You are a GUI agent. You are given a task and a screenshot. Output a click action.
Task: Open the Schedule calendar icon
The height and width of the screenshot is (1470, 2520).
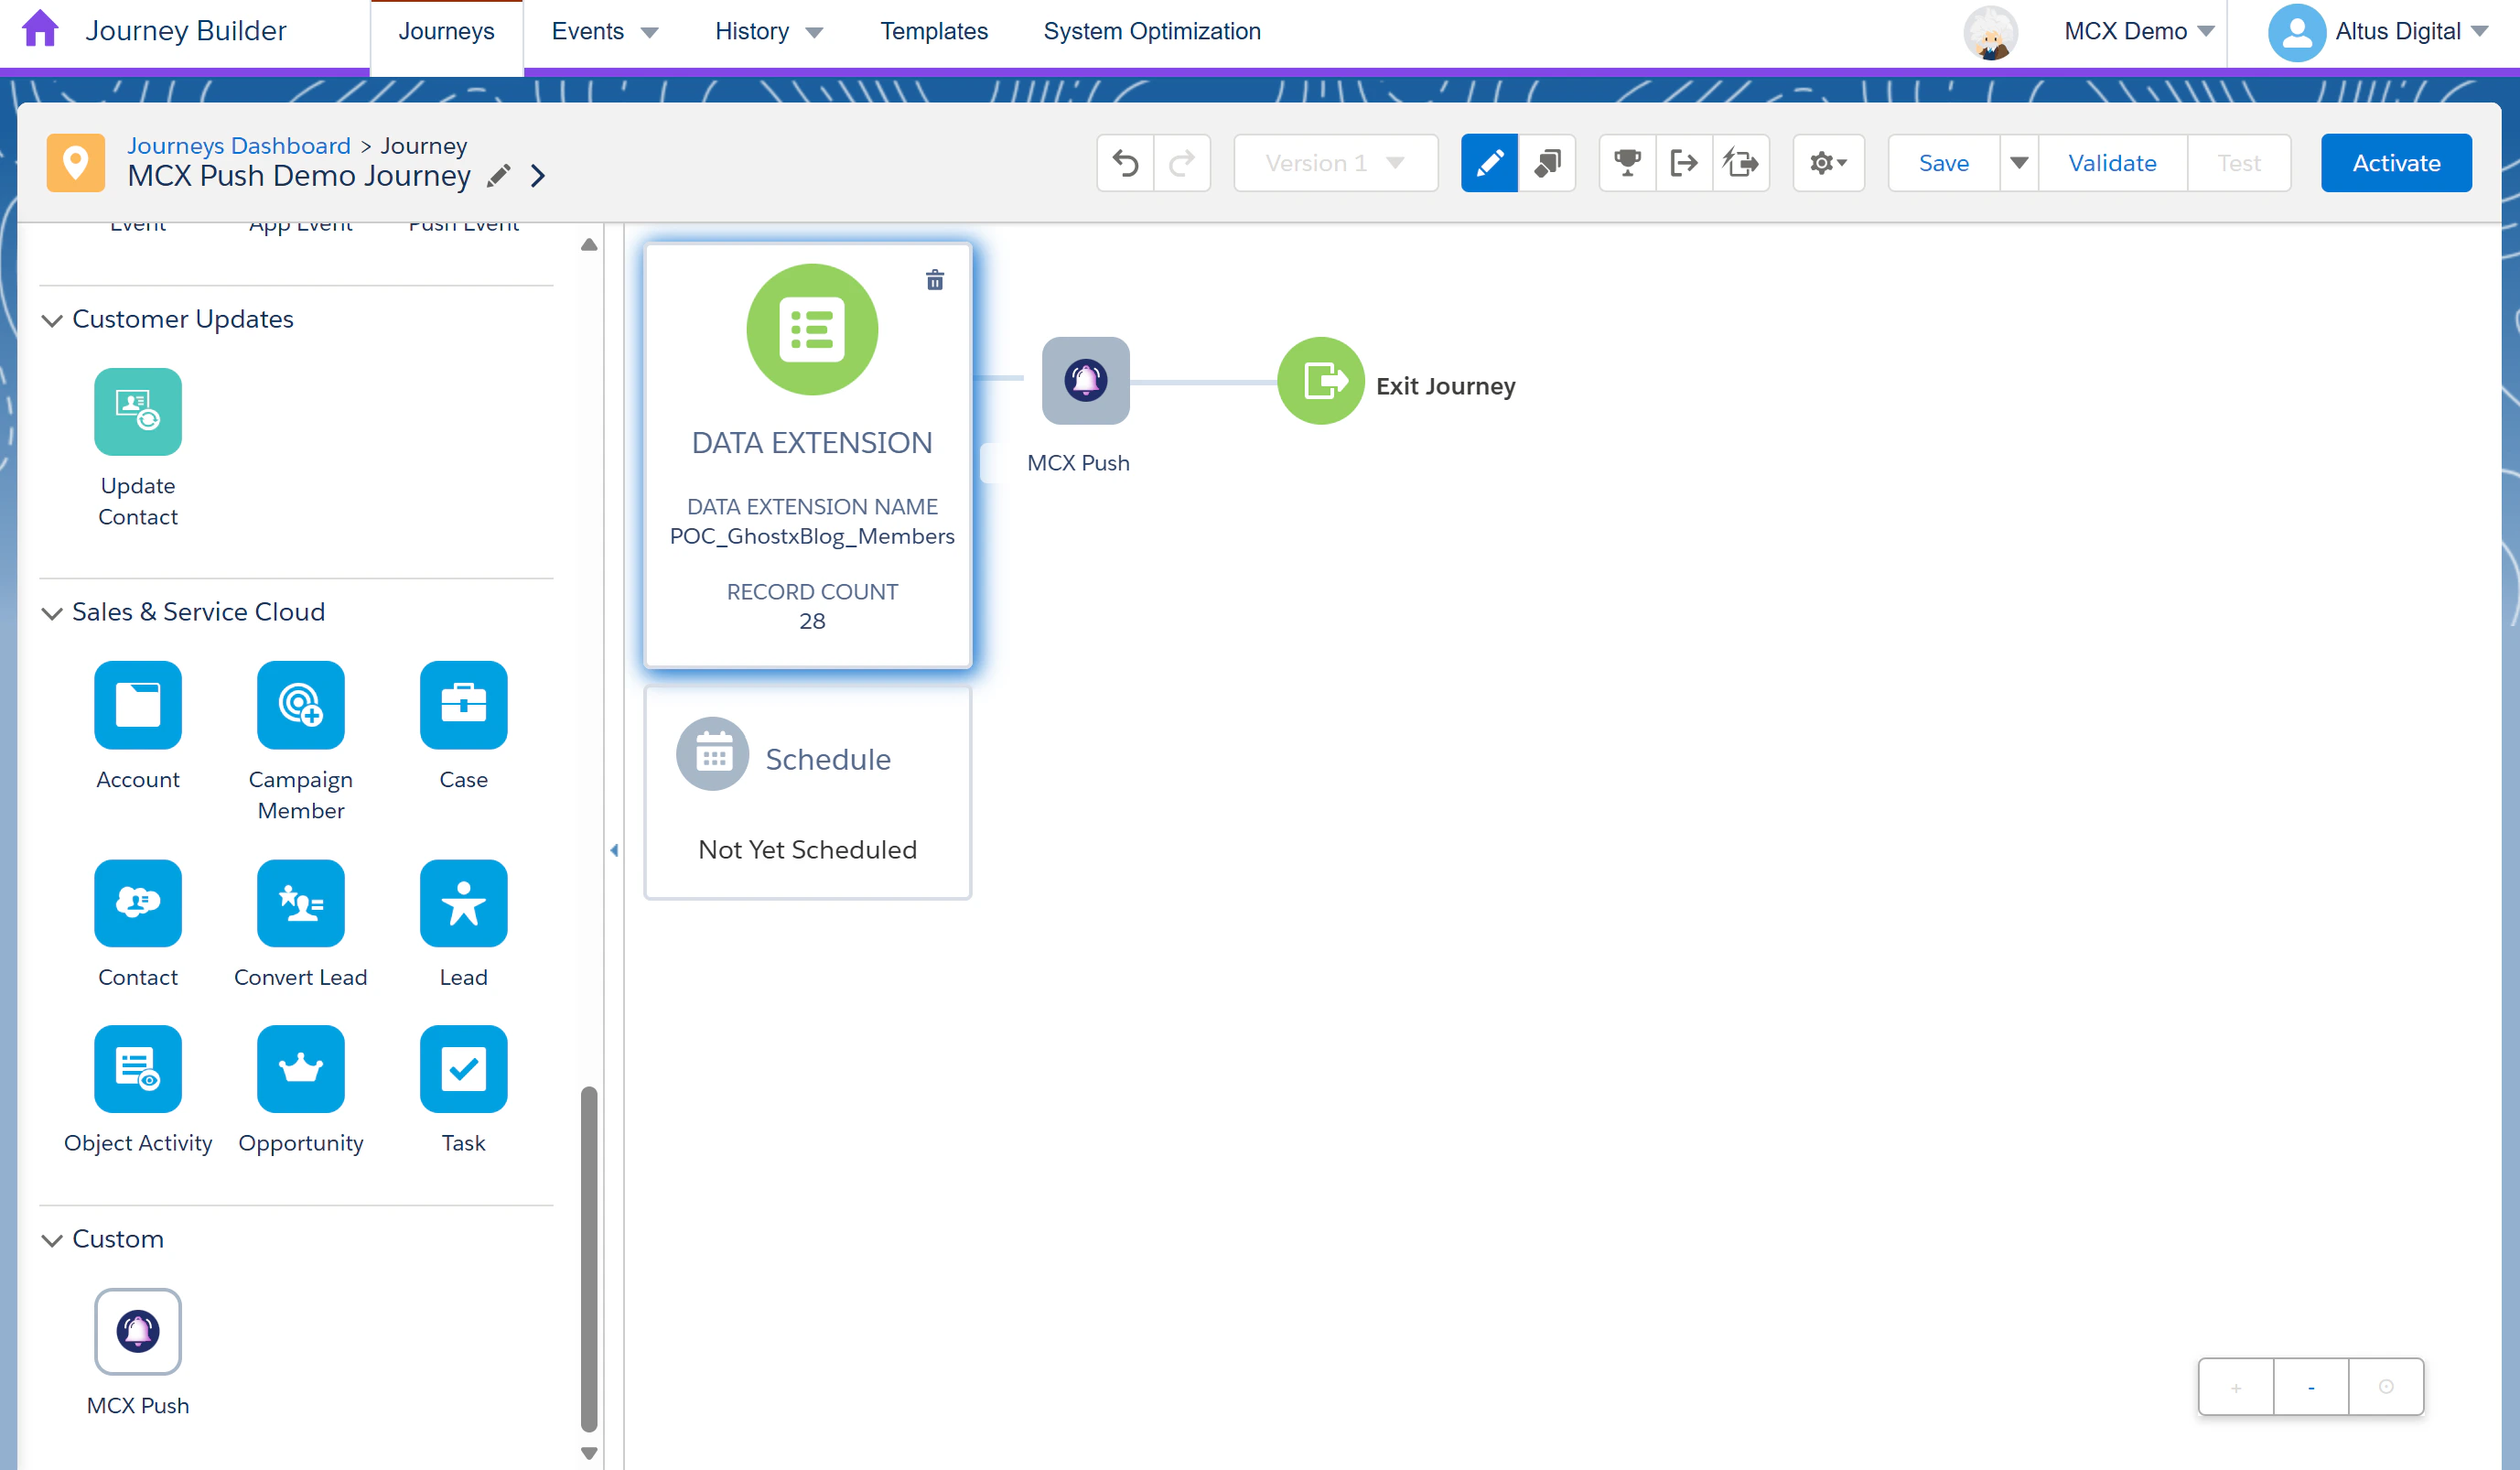point(713,754)
